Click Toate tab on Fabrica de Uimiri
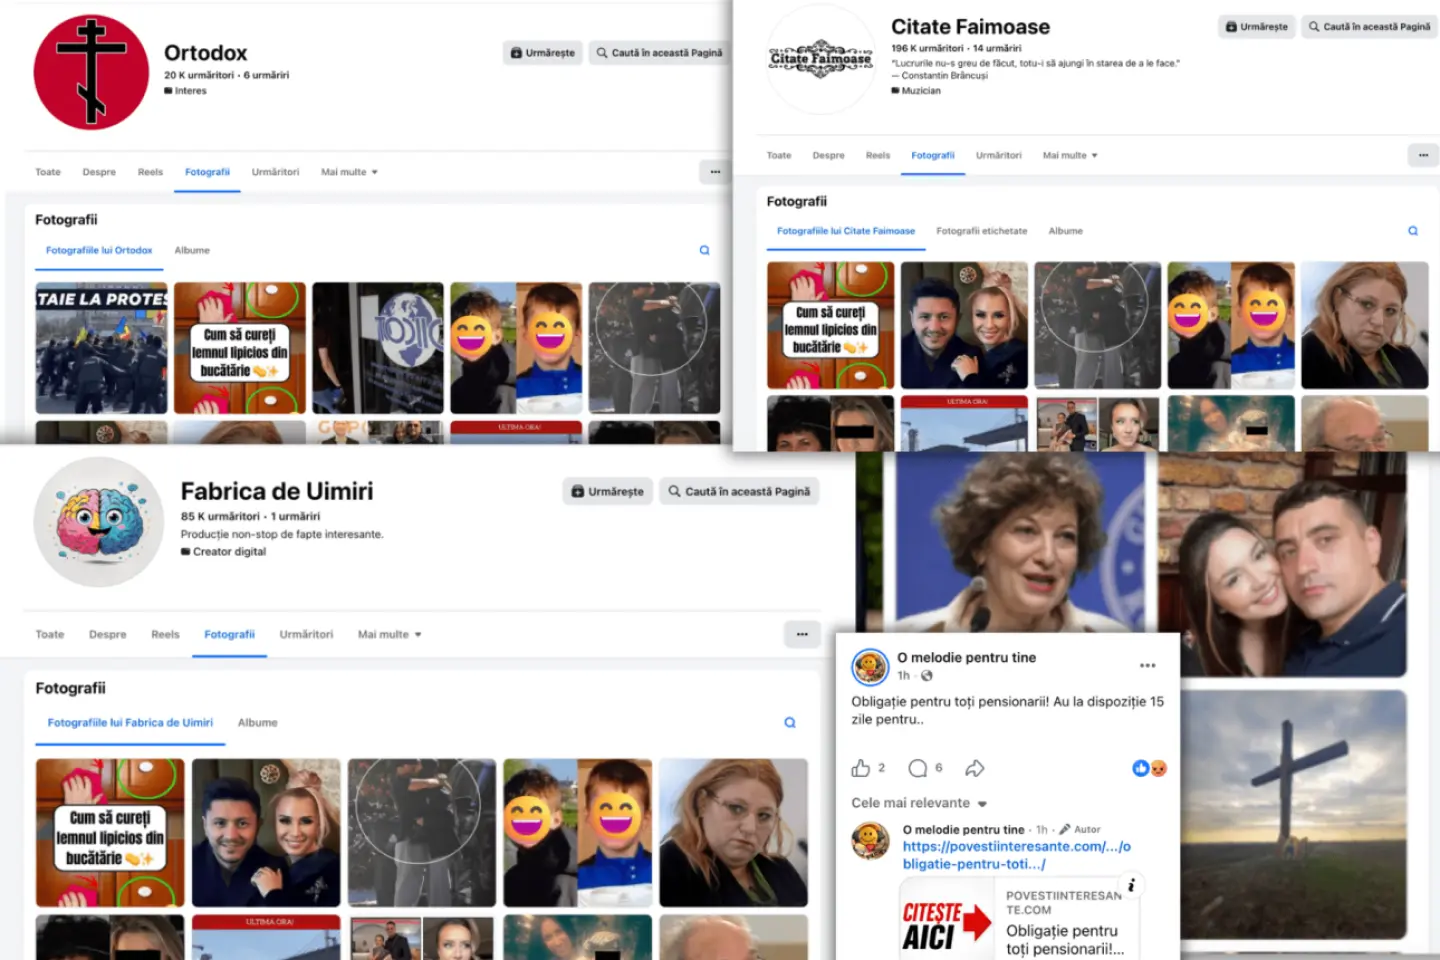This screenshot has height=960, width=1440. (x=50, y=634)
